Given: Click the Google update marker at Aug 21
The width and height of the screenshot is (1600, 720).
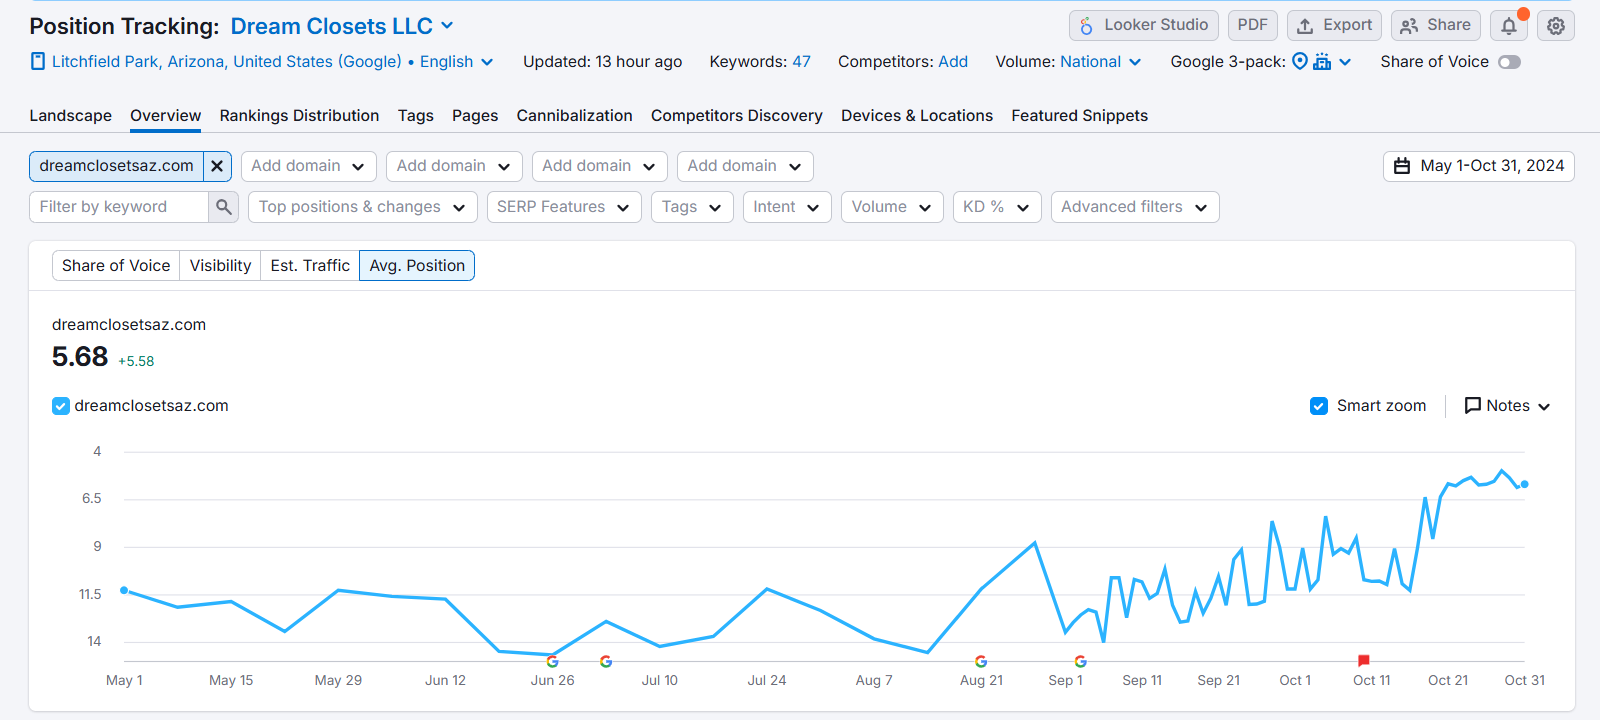Looking at the screenshot, I should tap(981, 661).
